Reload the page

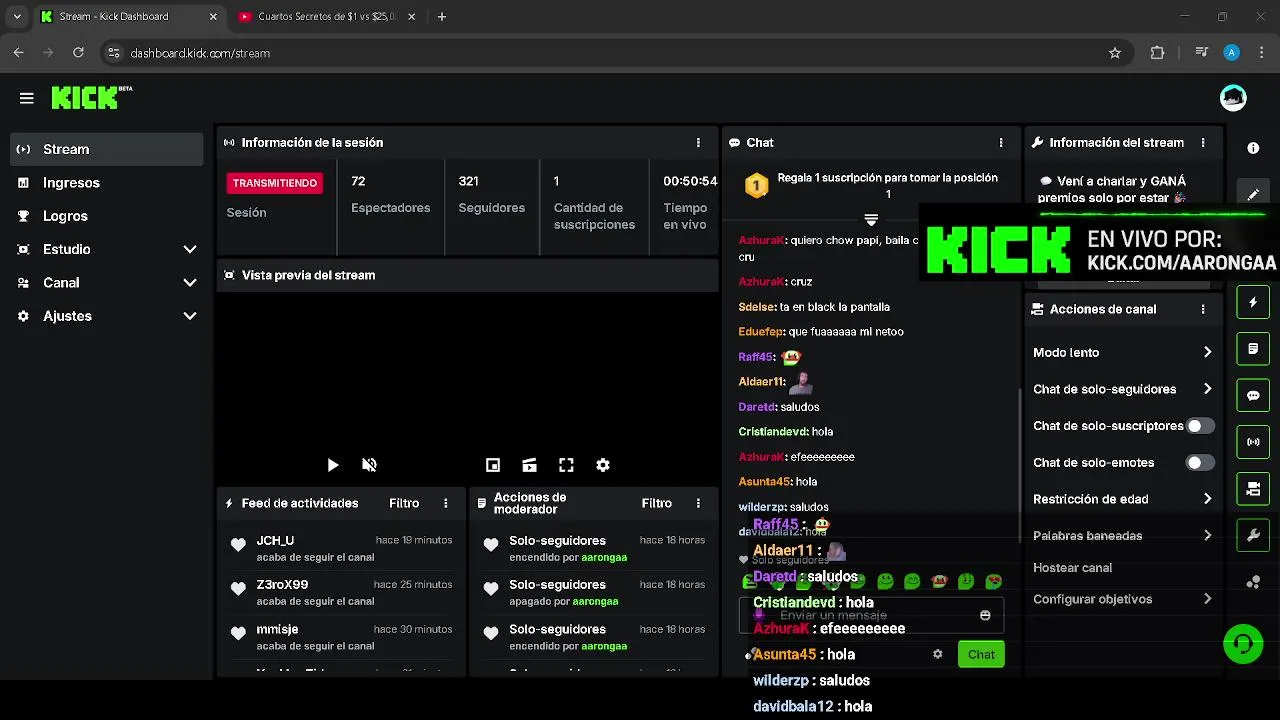79,53
